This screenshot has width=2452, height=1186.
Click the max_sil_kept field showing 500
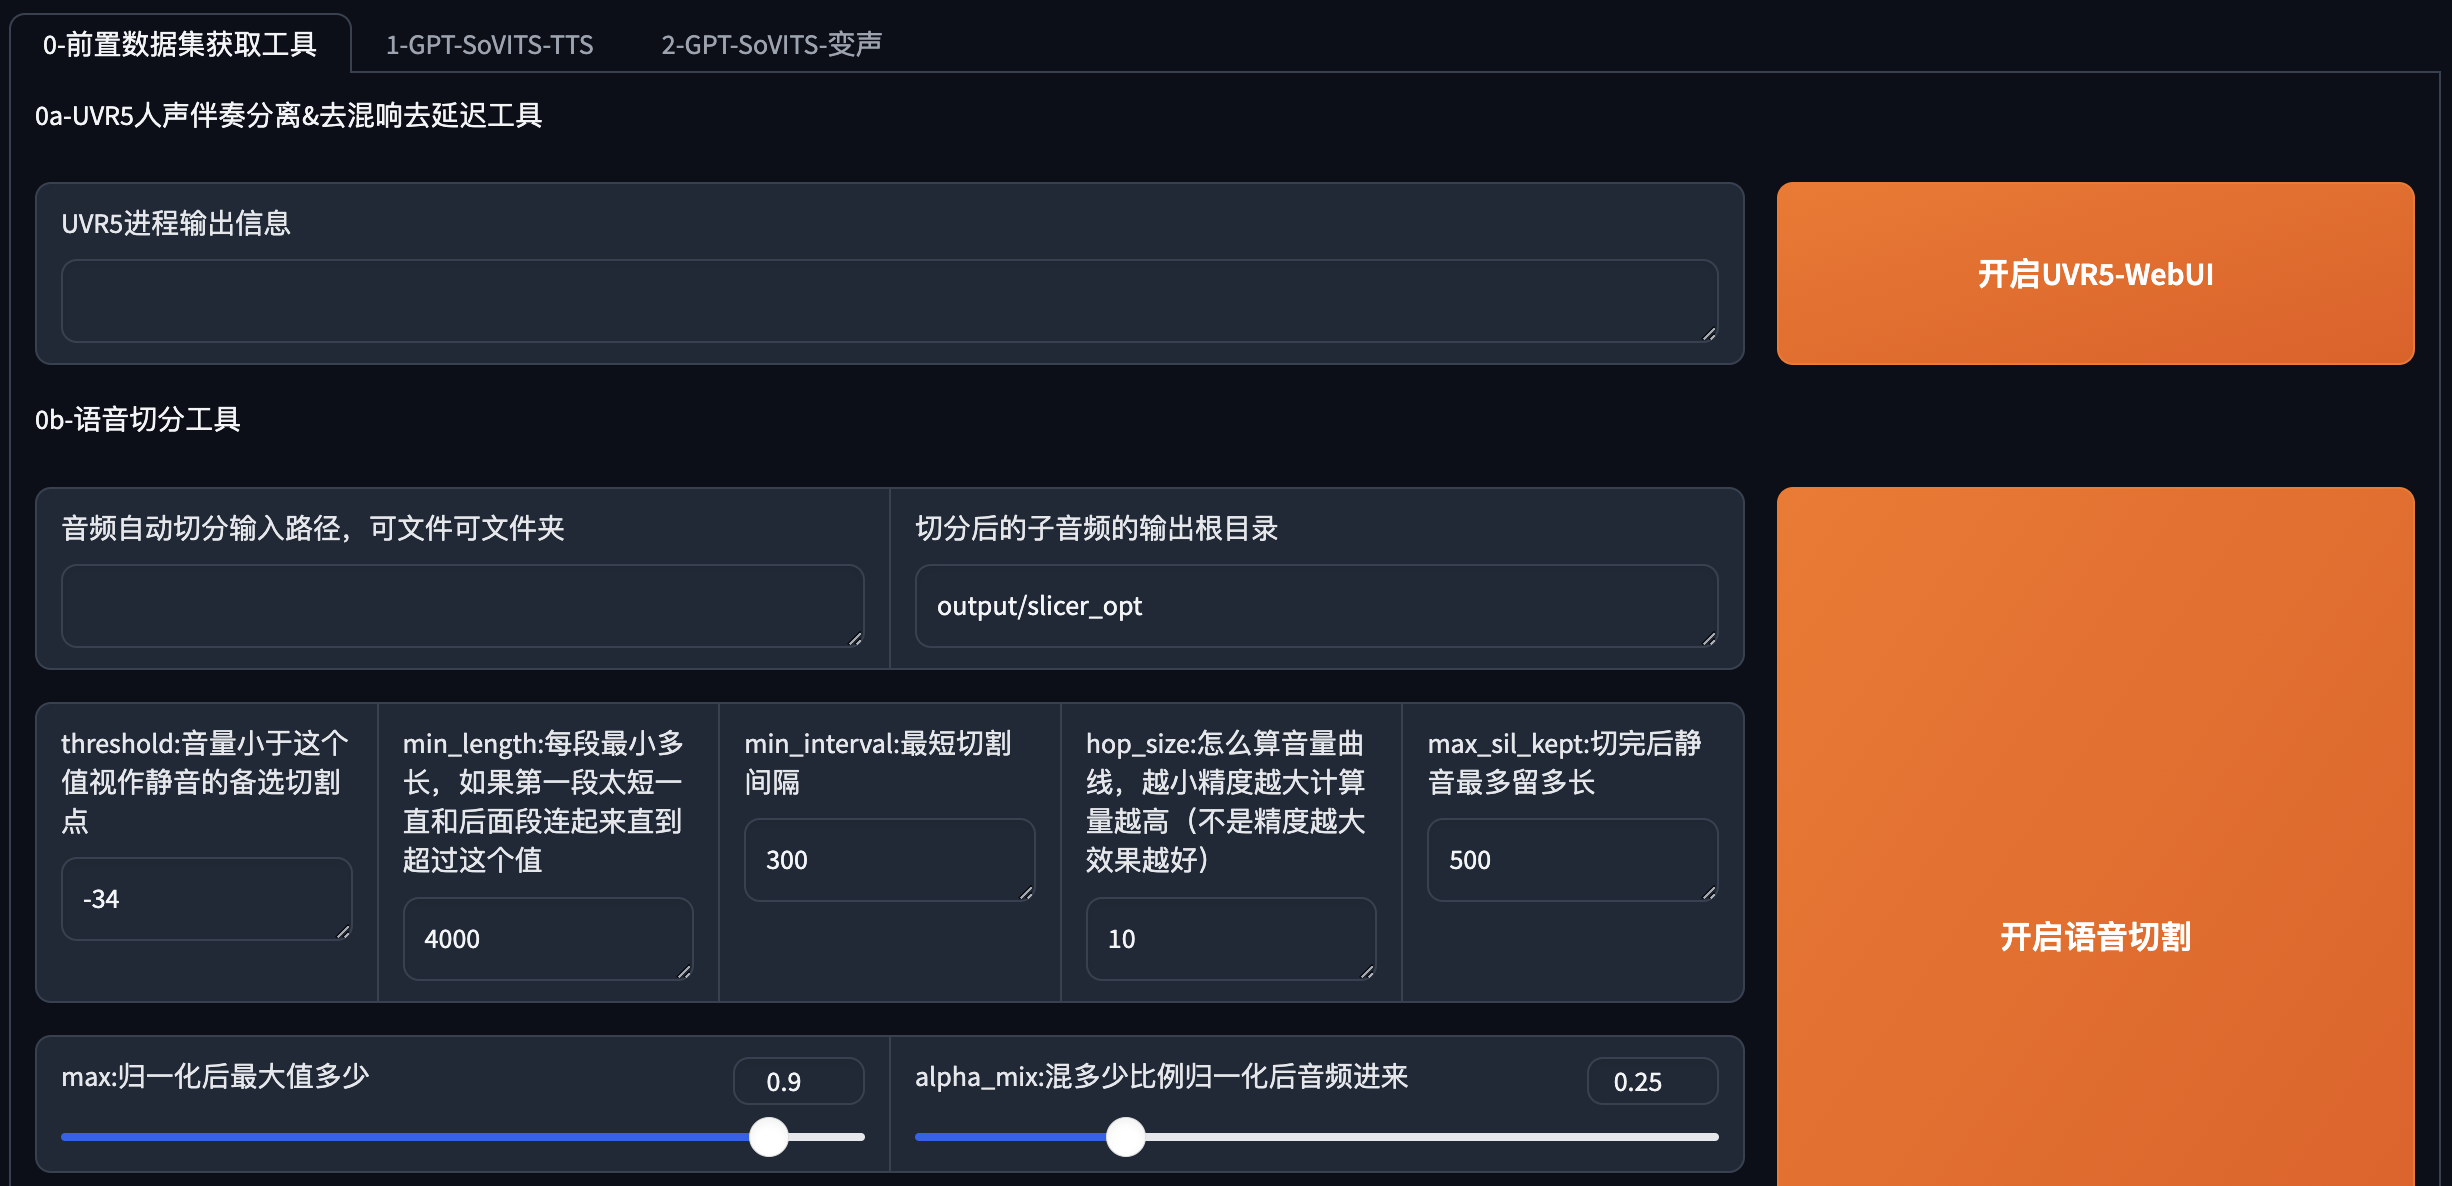coord(1571,860)
